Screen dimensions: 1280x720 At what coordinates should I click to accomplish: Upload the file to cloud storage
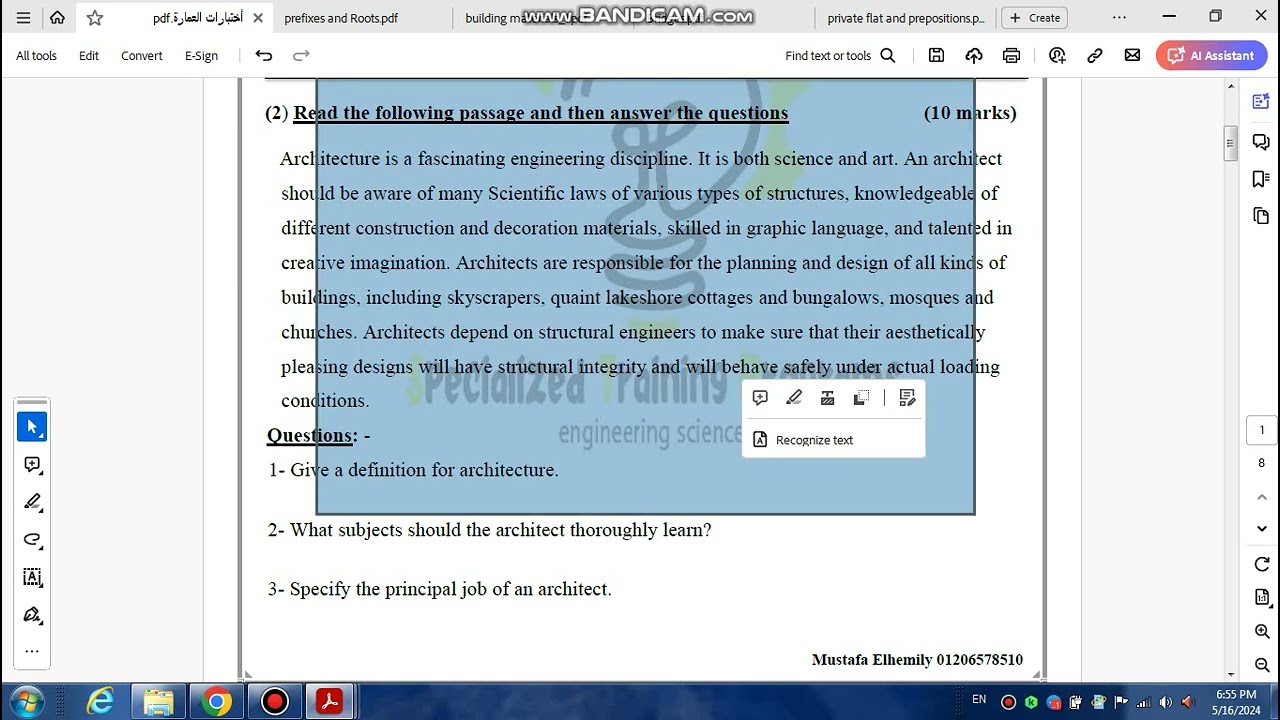[974, 56]
